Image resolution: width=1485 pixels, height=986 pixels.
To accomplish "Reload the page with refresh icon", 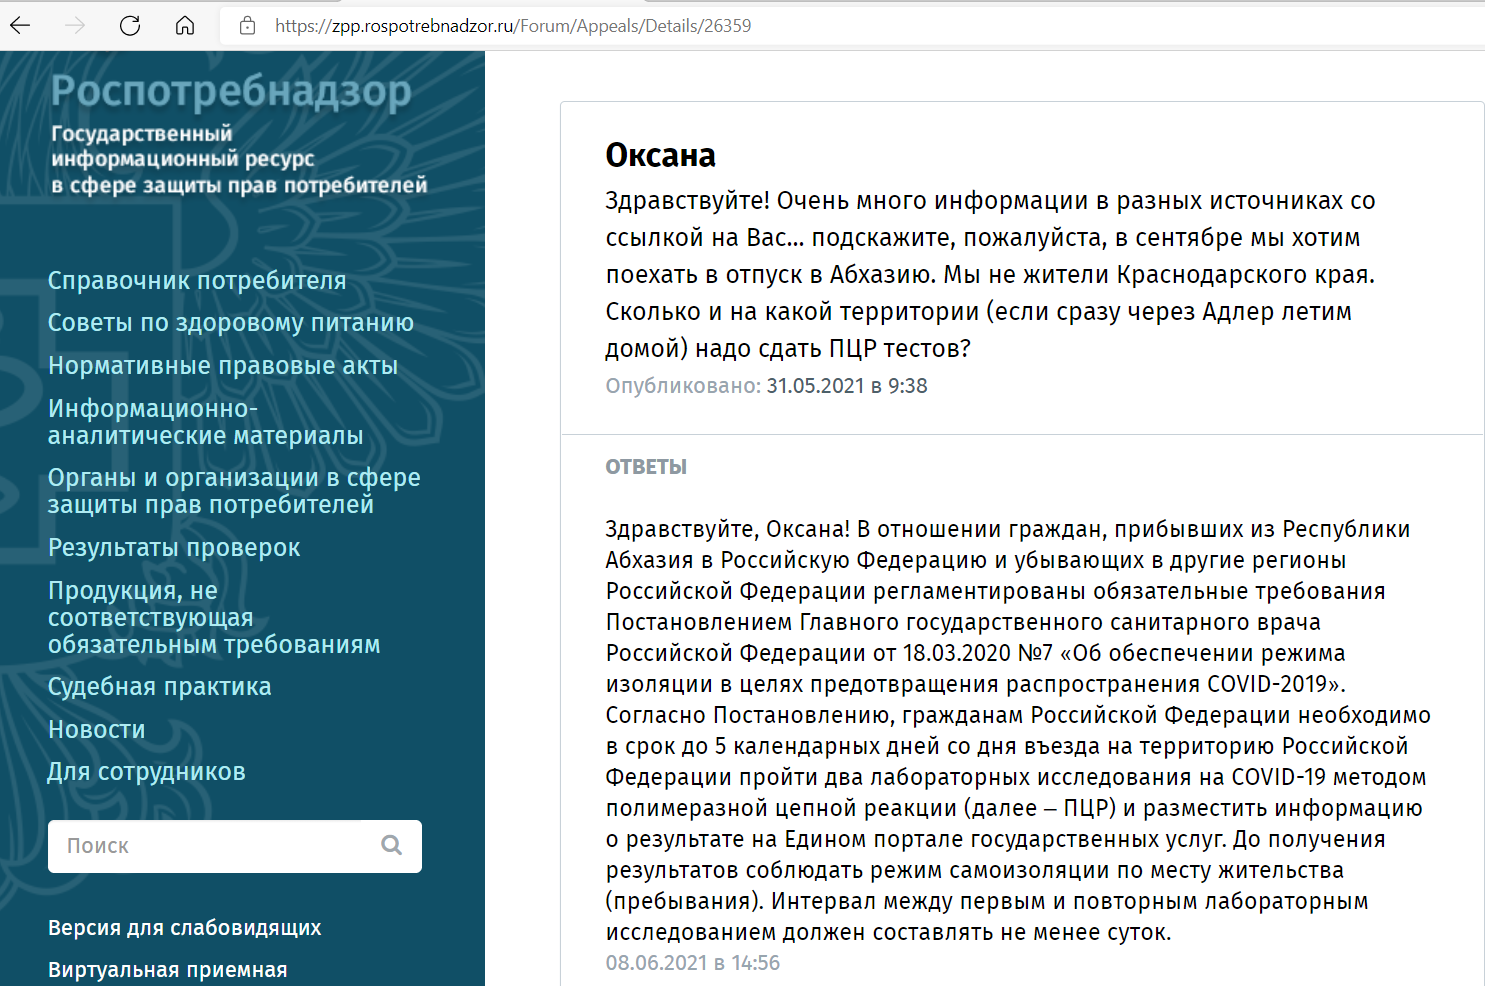I will point(130,26).
